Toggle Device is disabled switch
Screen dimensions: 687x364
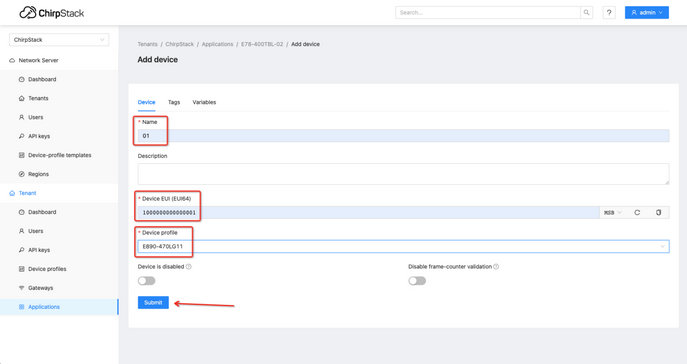(146, 281)
